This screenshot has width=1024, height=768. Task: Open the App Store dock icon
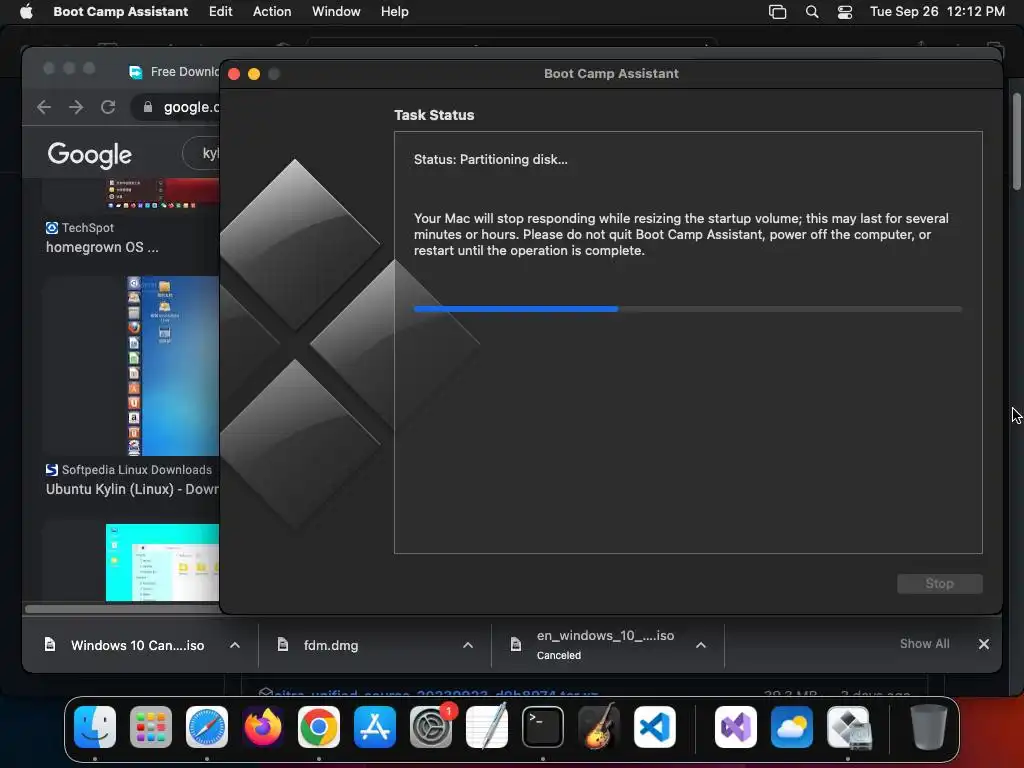coord(375,727)
